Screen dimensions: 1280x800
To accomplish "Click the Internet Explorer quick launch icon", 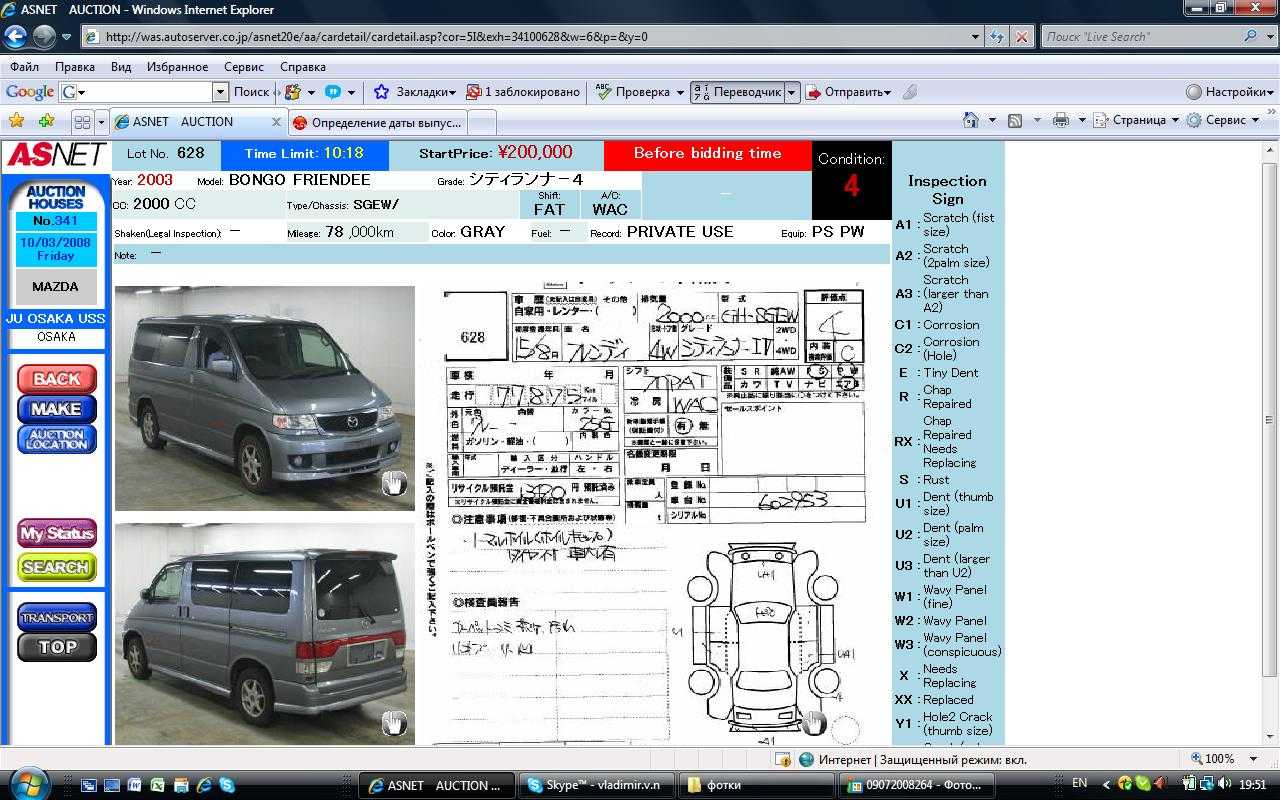I will [x=205, y=786].
